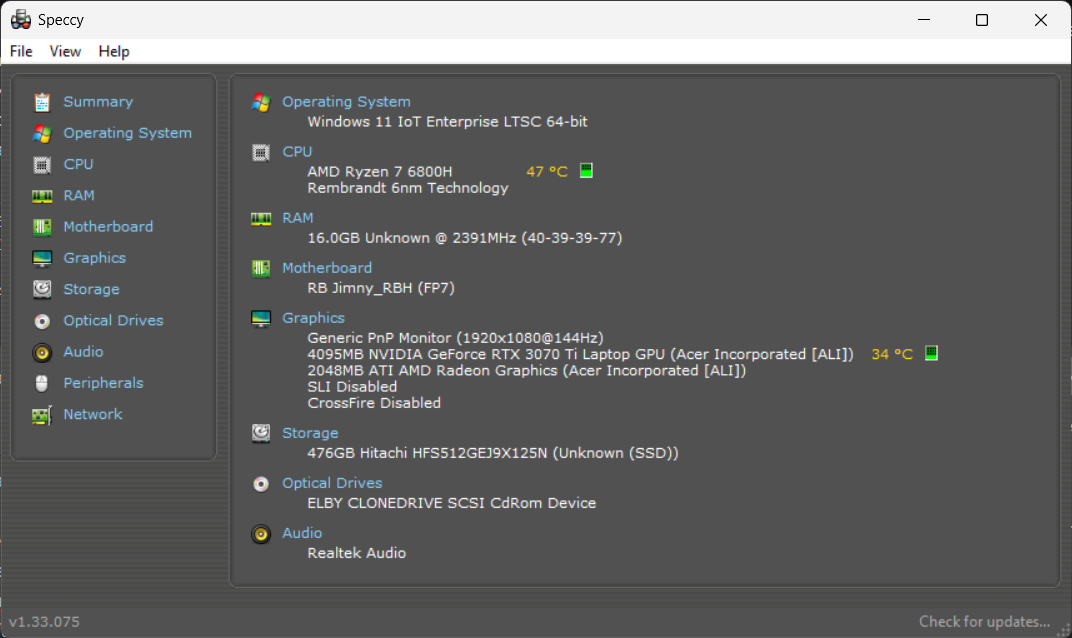Click the ELBY CLONEDRIVE SCSI CdRom Device text

(451, 503)
